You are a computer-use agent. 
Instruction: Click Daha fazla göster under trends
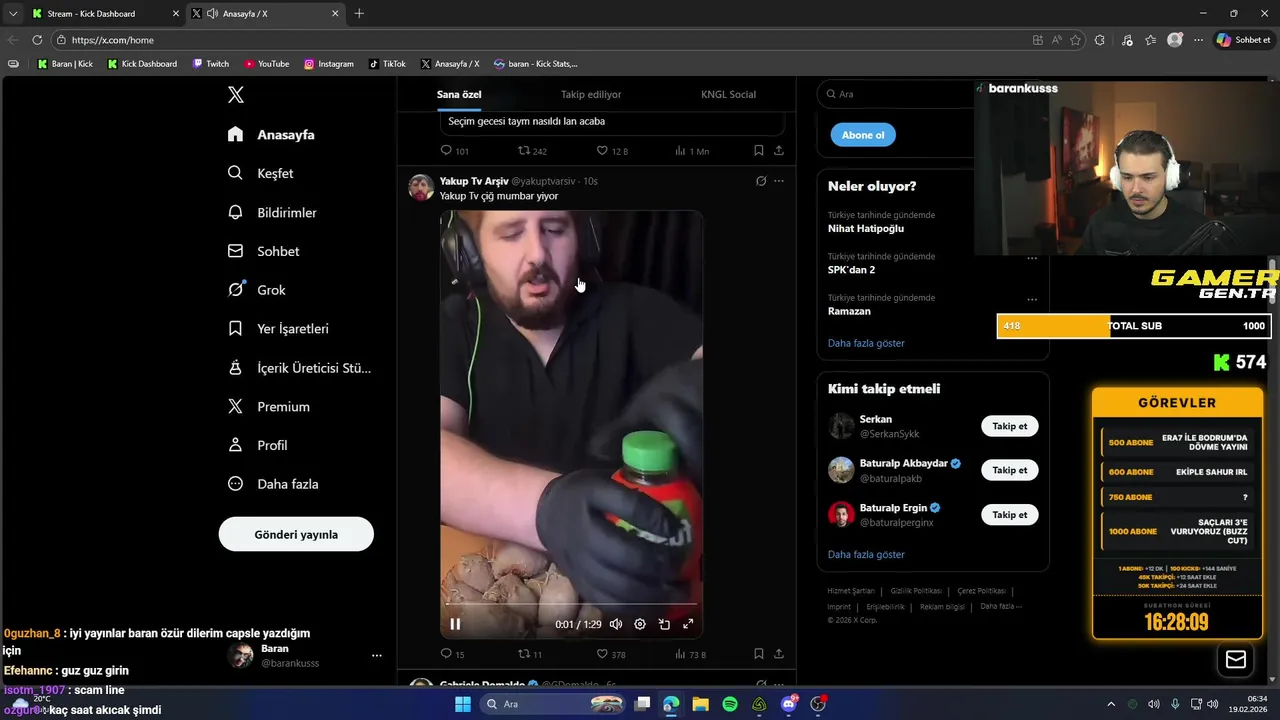[866, 343]
